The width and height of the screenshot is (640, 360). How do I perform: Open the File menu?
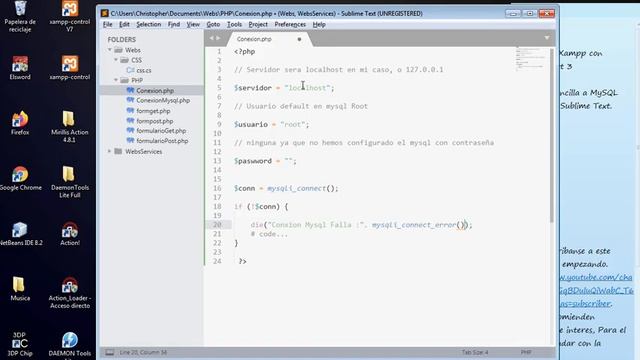107,24
